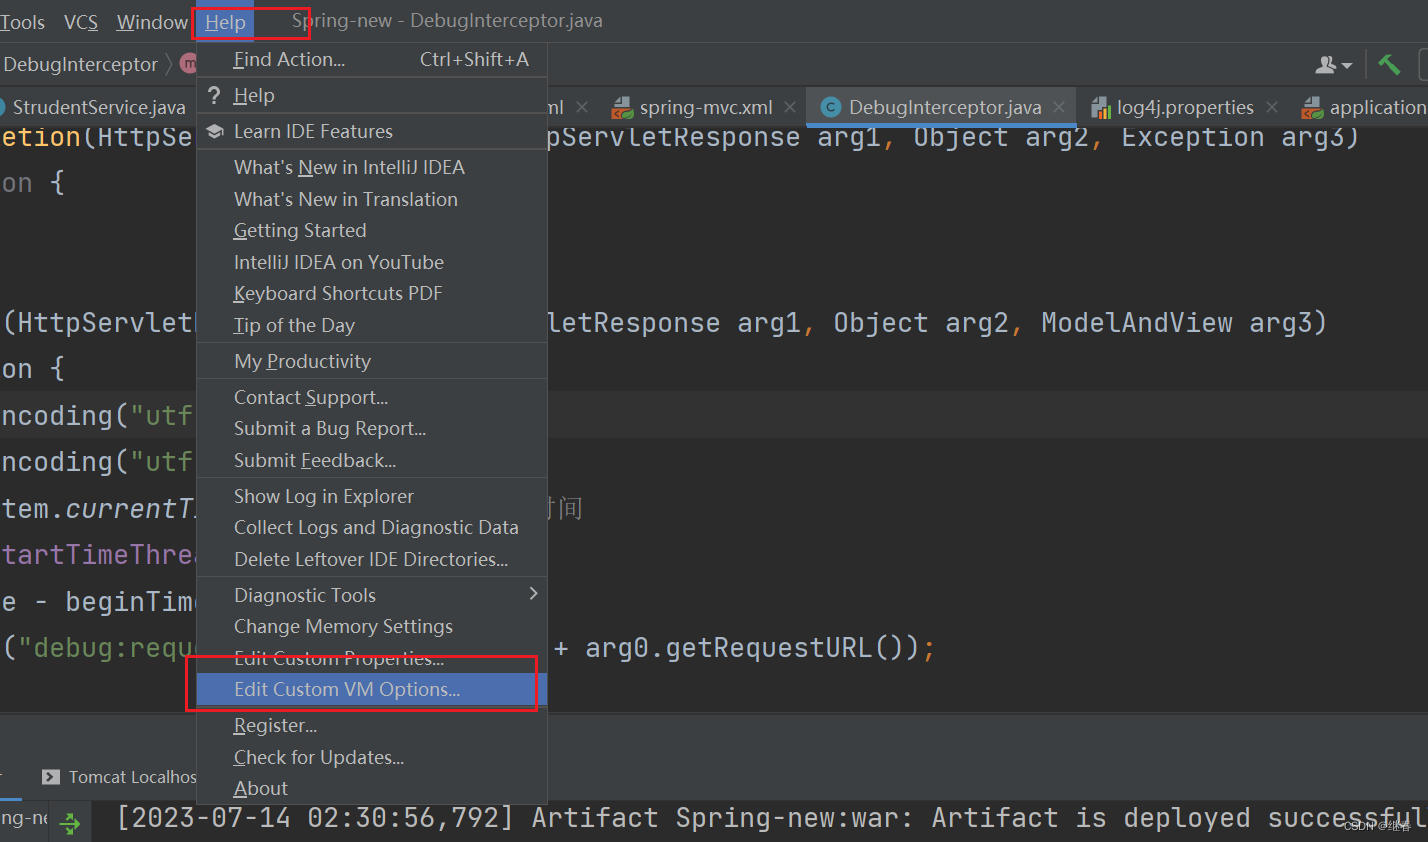Open Getting Started
Screen dimensions: 1428x842
tap(372, 231)
